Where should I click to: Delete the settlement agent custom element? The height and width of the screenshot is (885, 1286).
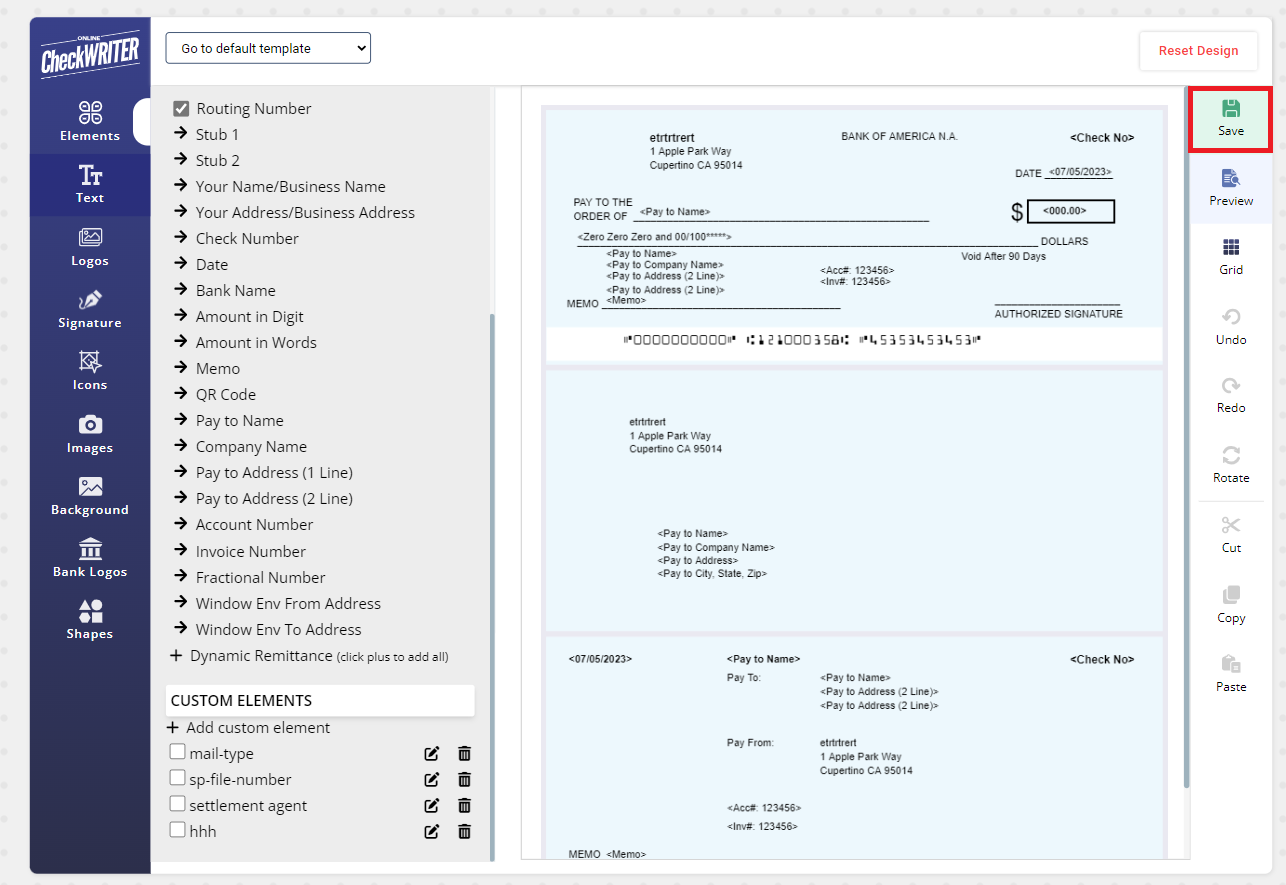pyautogui.click(x=464, y=806)
